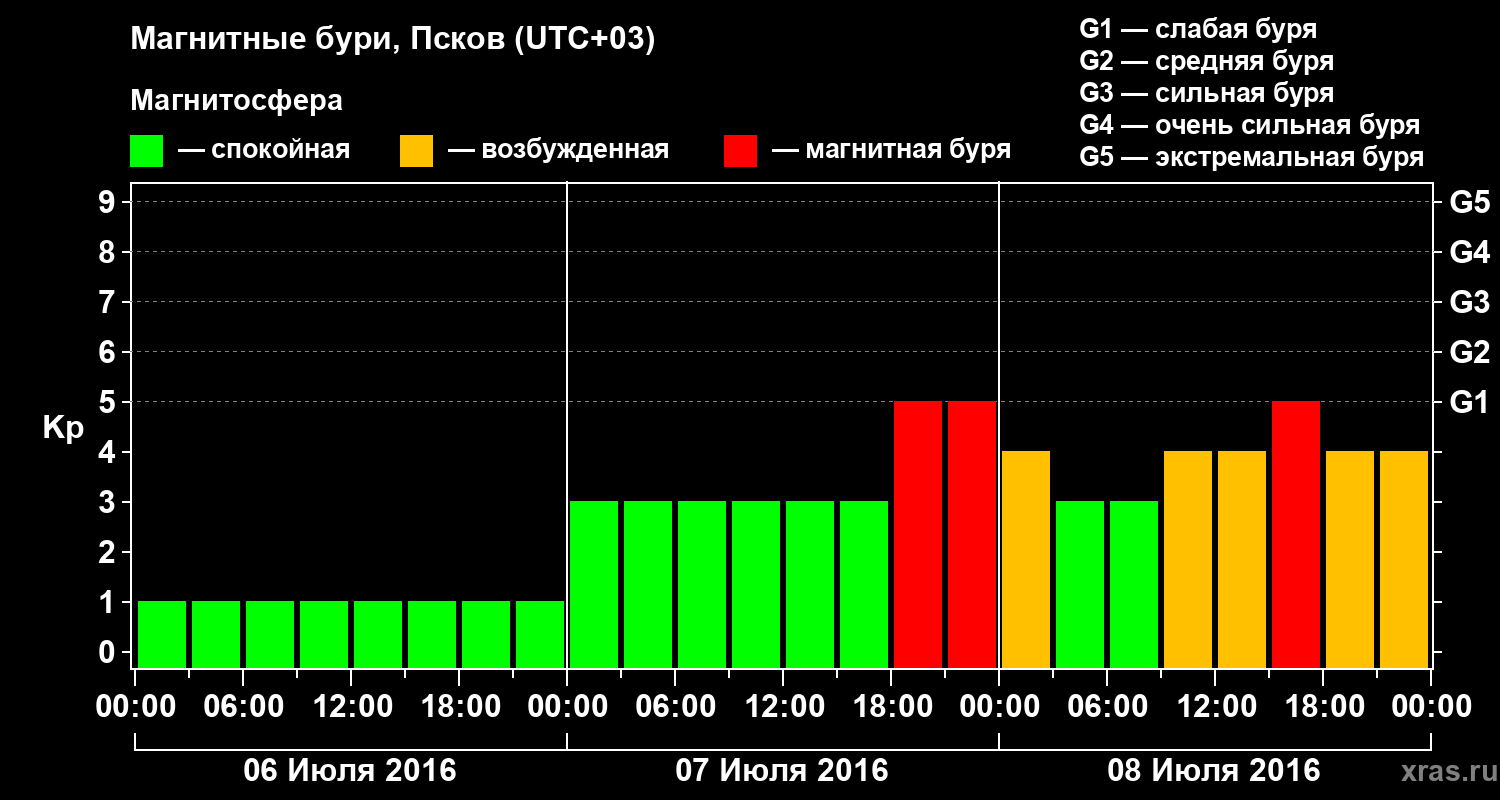Click the 'G3 — сильная буря' legend line

pos(1207,93)
